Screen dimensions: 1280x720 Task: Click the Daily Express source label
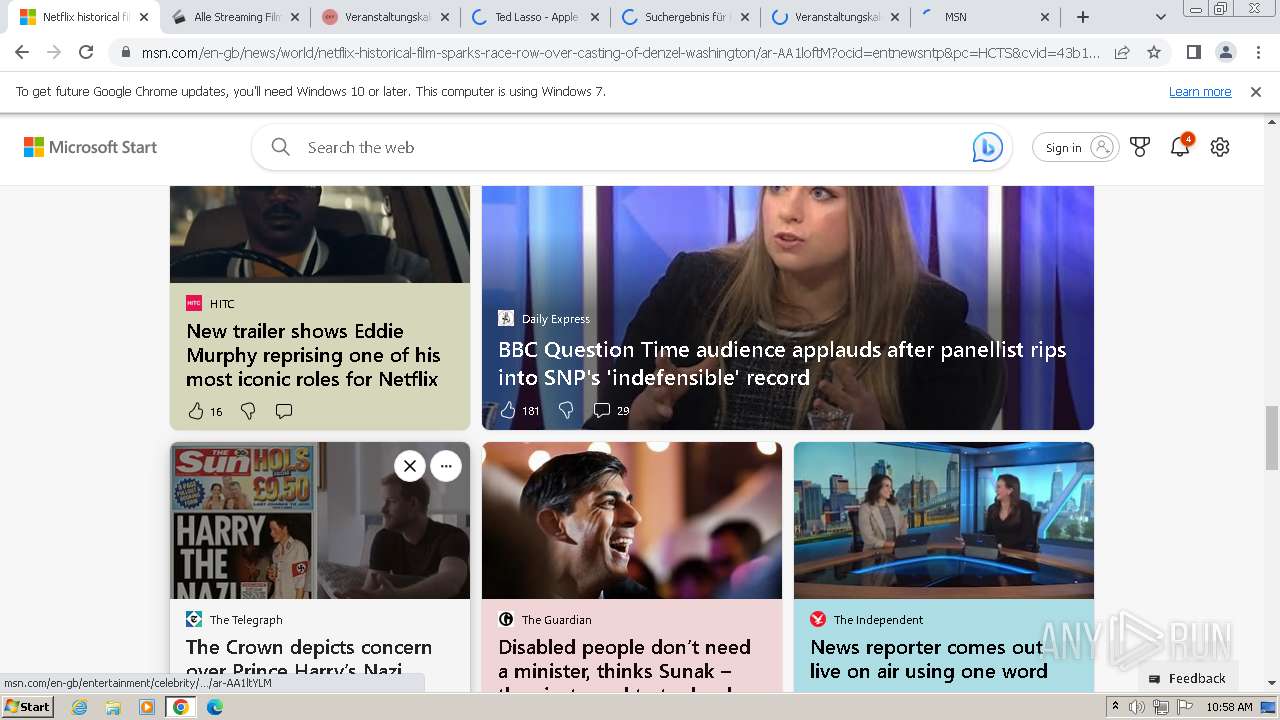click(x=555, y=319)
